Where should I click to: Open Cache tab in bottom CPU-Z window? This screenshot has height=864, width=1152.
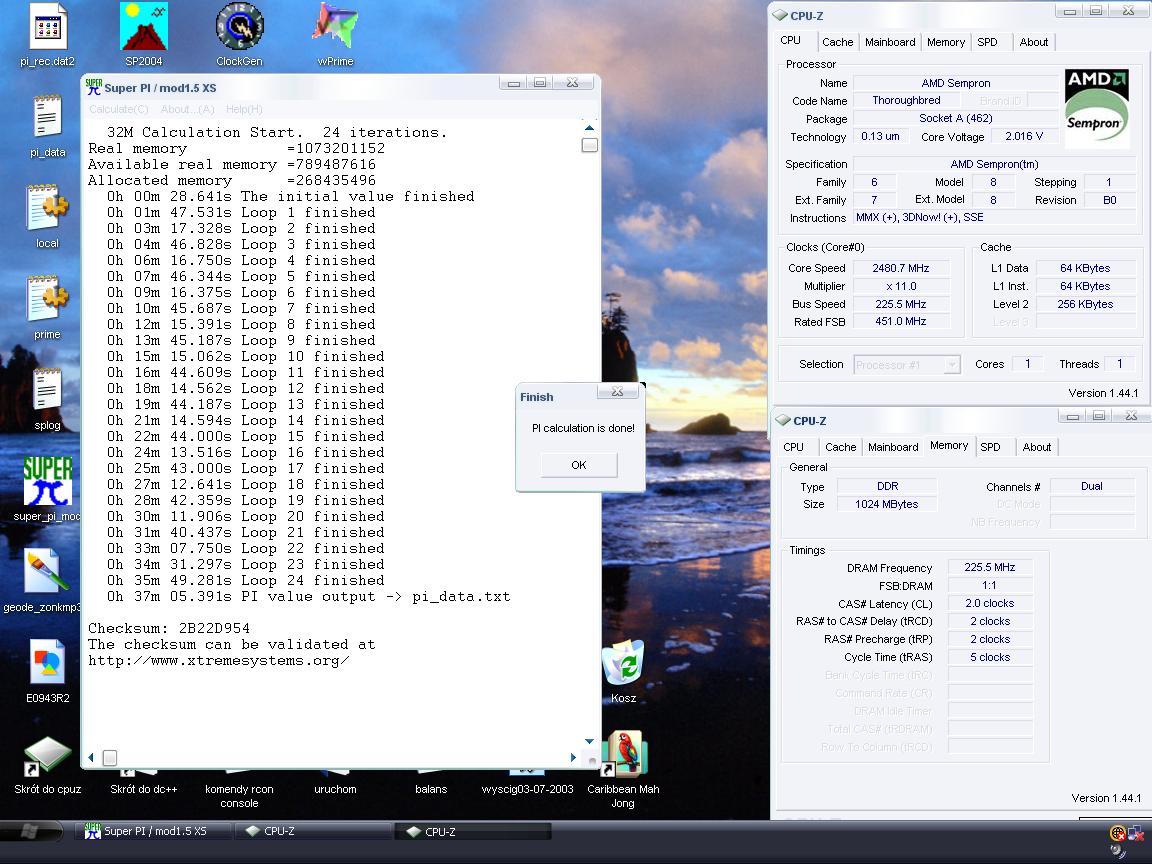click(840, 447)
